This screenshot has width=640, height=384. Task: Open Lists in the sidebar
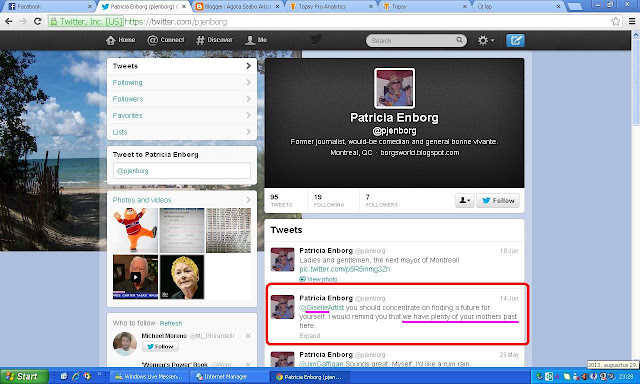coord(182,132)
